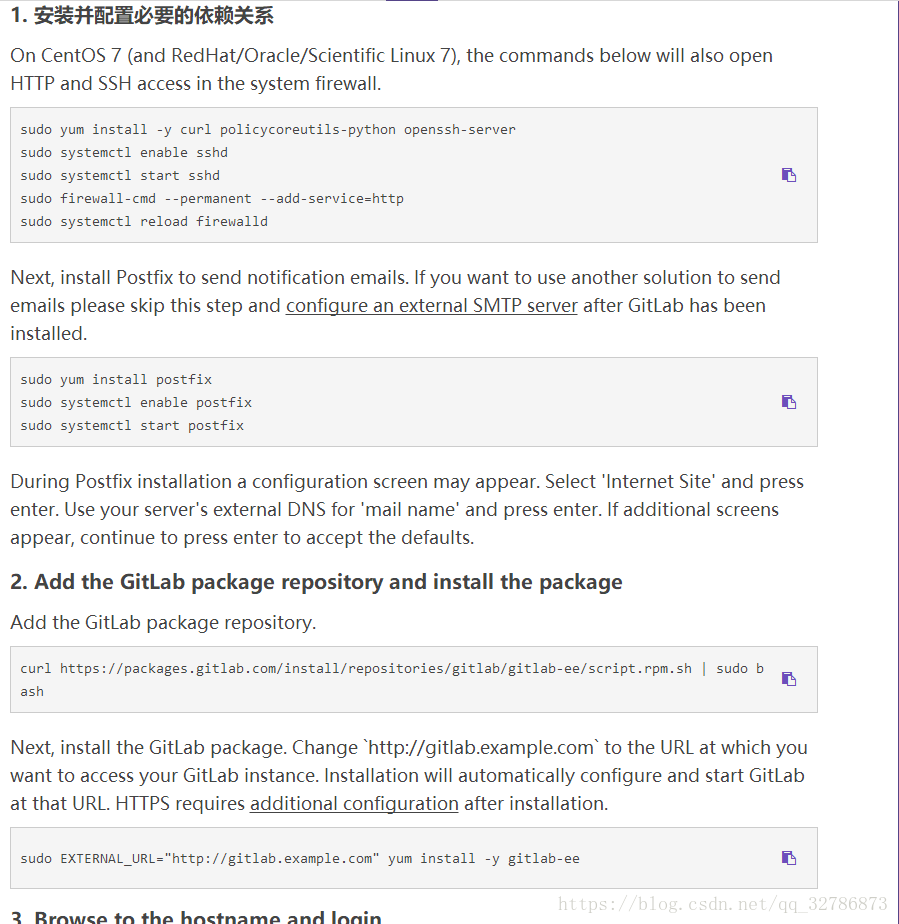Click code line "sudo systemctl start sshd"

tap(120, 176)
